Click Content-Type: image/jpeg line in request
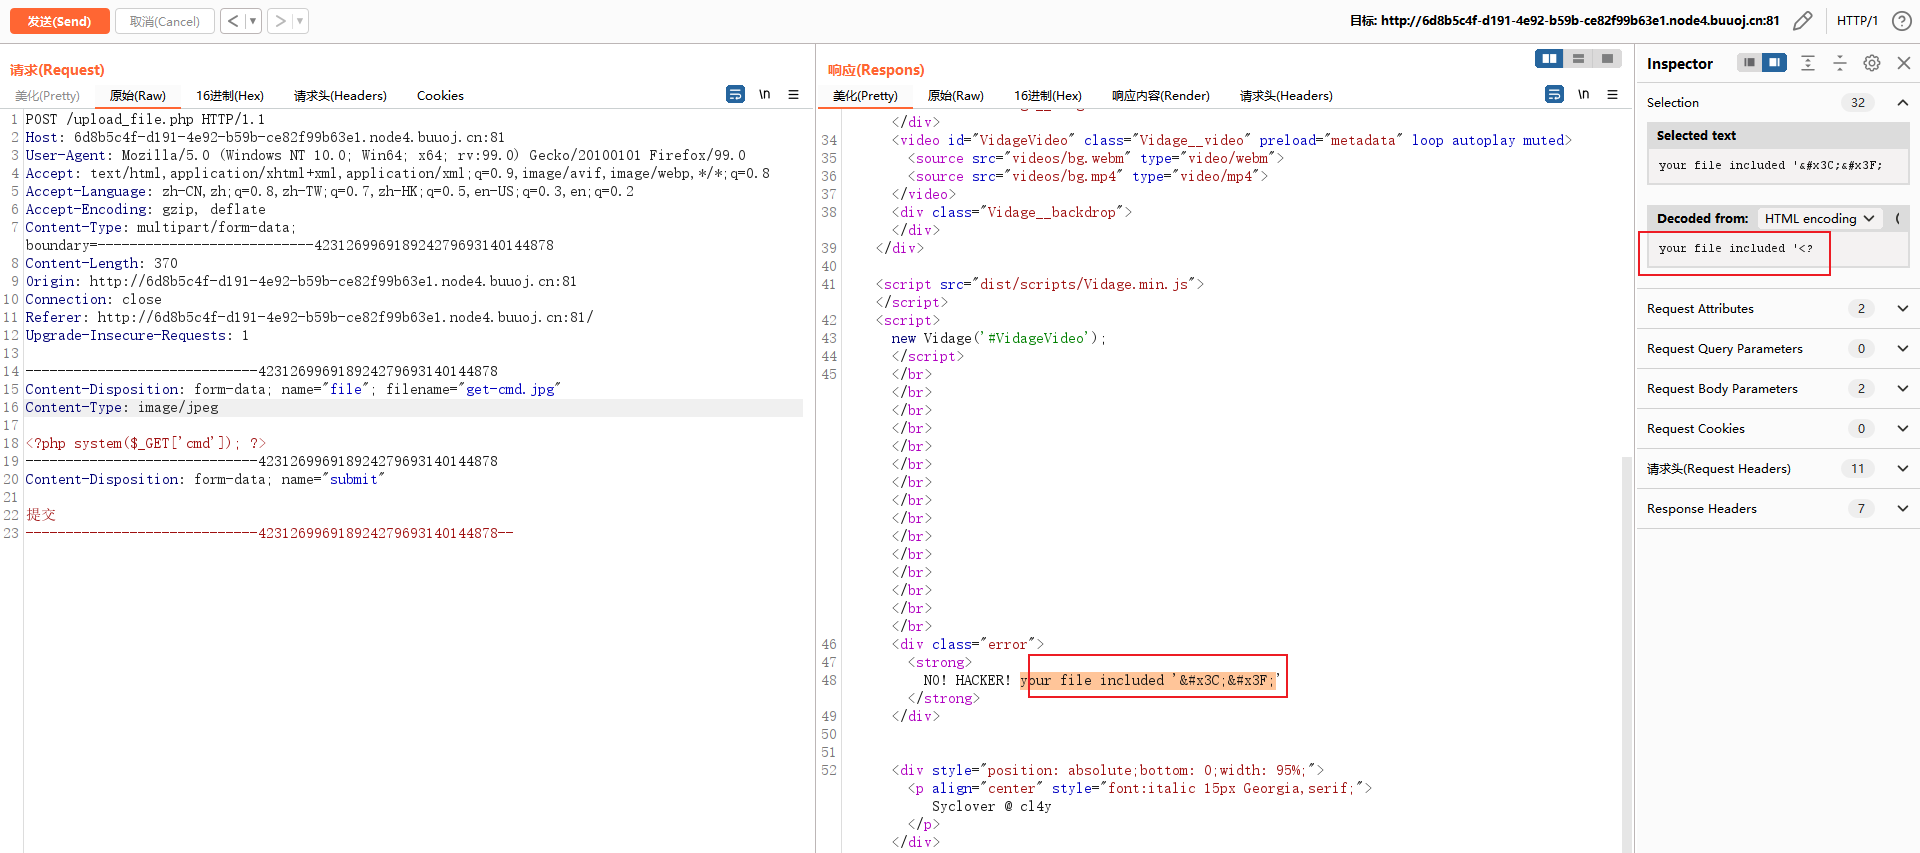The image size is (1920, 853). point(122,407)
